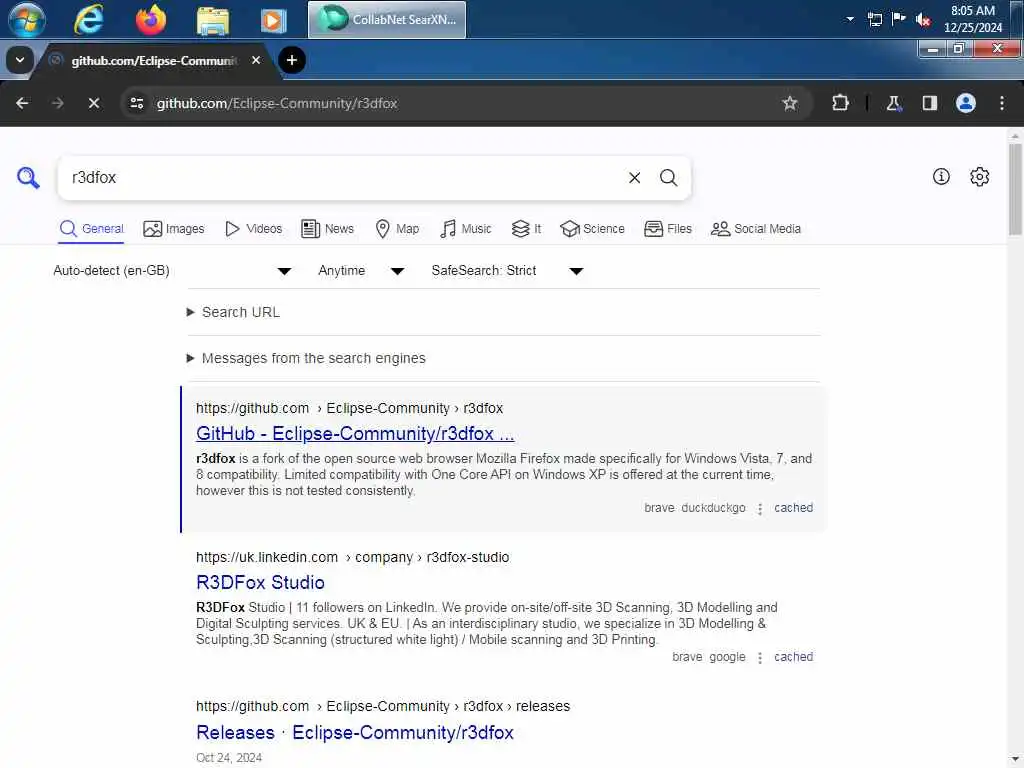Open the clock showing 8:05 AM
Viewport: 1024px width, 768px height.
click(972, 19)
